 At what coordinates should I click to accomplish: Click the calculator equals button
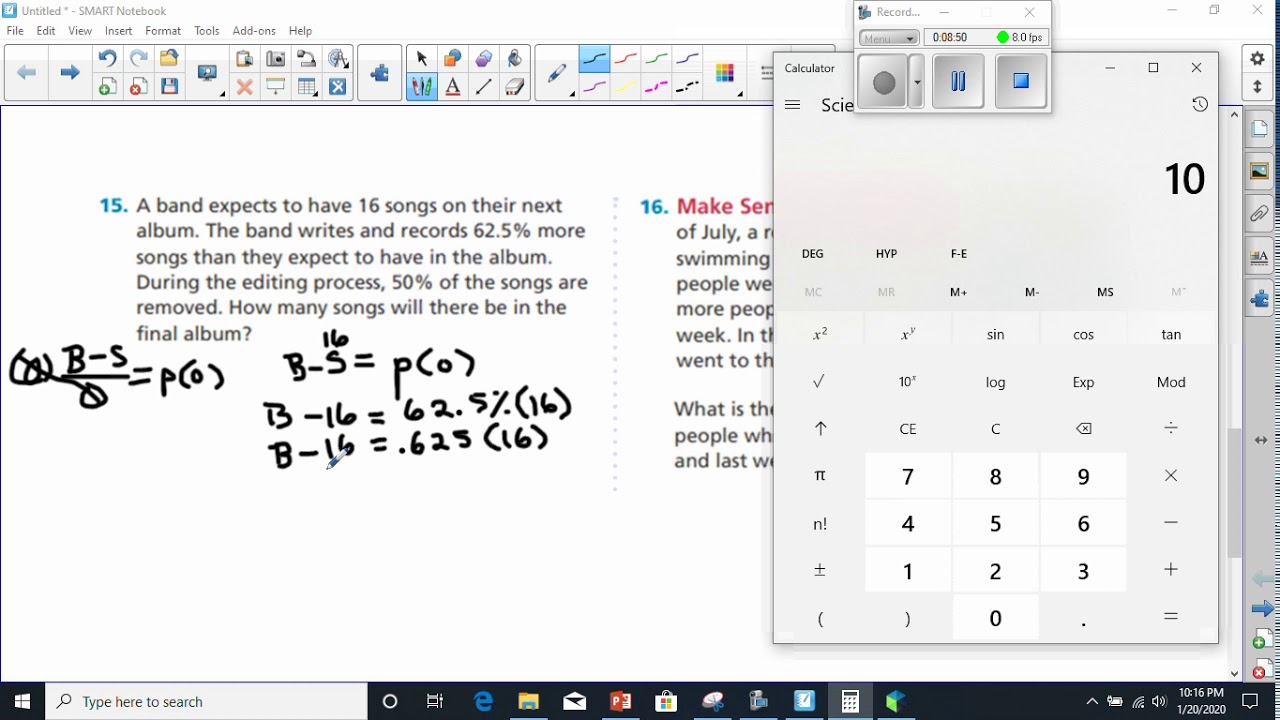click(x=1171, y=618)
